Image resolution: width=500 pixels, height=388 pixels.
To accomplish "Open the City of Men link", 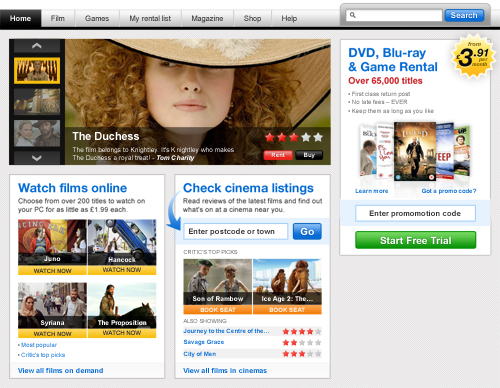I will pos(200,354).
